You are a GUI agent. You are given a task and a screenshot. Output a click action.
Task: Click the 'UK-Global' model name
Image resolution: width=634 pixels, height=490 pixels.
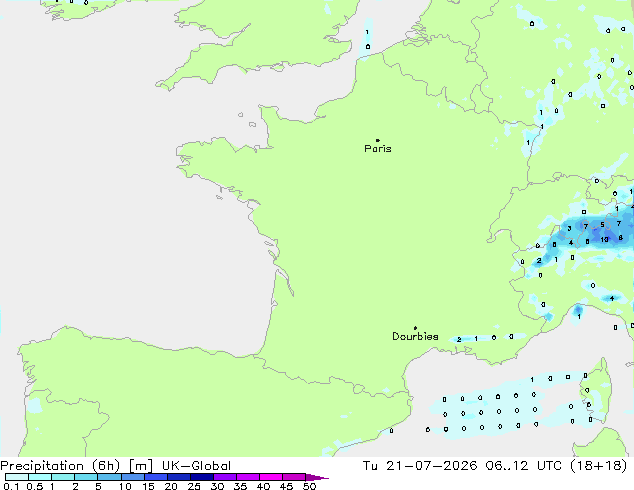(x=196, y=466)
